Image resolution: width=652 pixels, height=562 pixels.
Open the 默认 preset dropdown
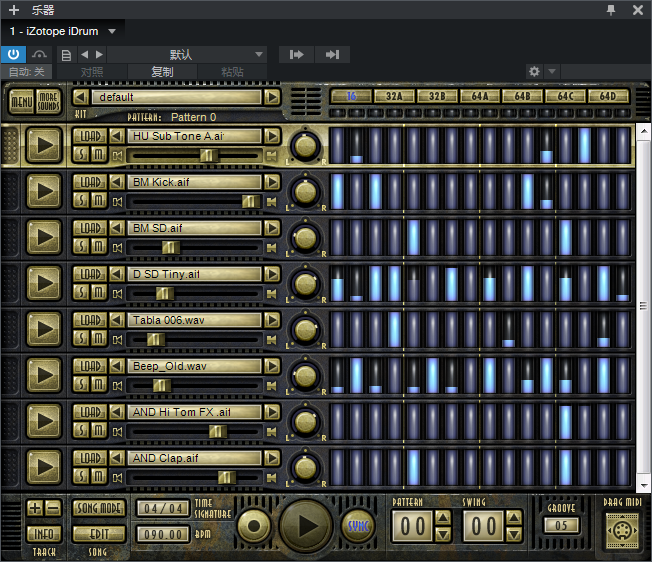[187, 54]
